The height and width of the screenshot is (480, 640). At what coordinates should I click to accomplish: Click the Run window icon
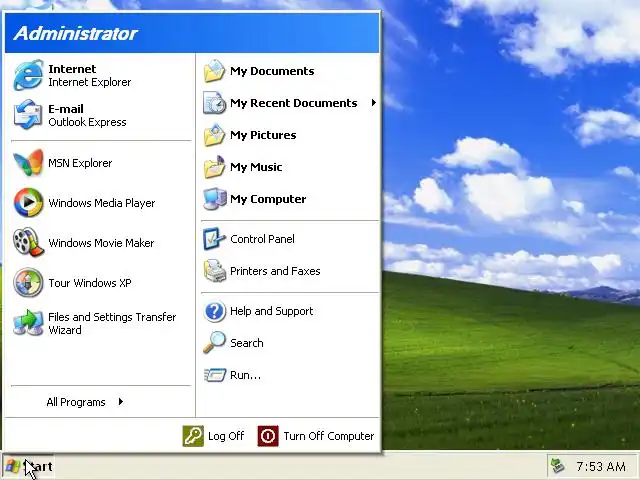215,375
